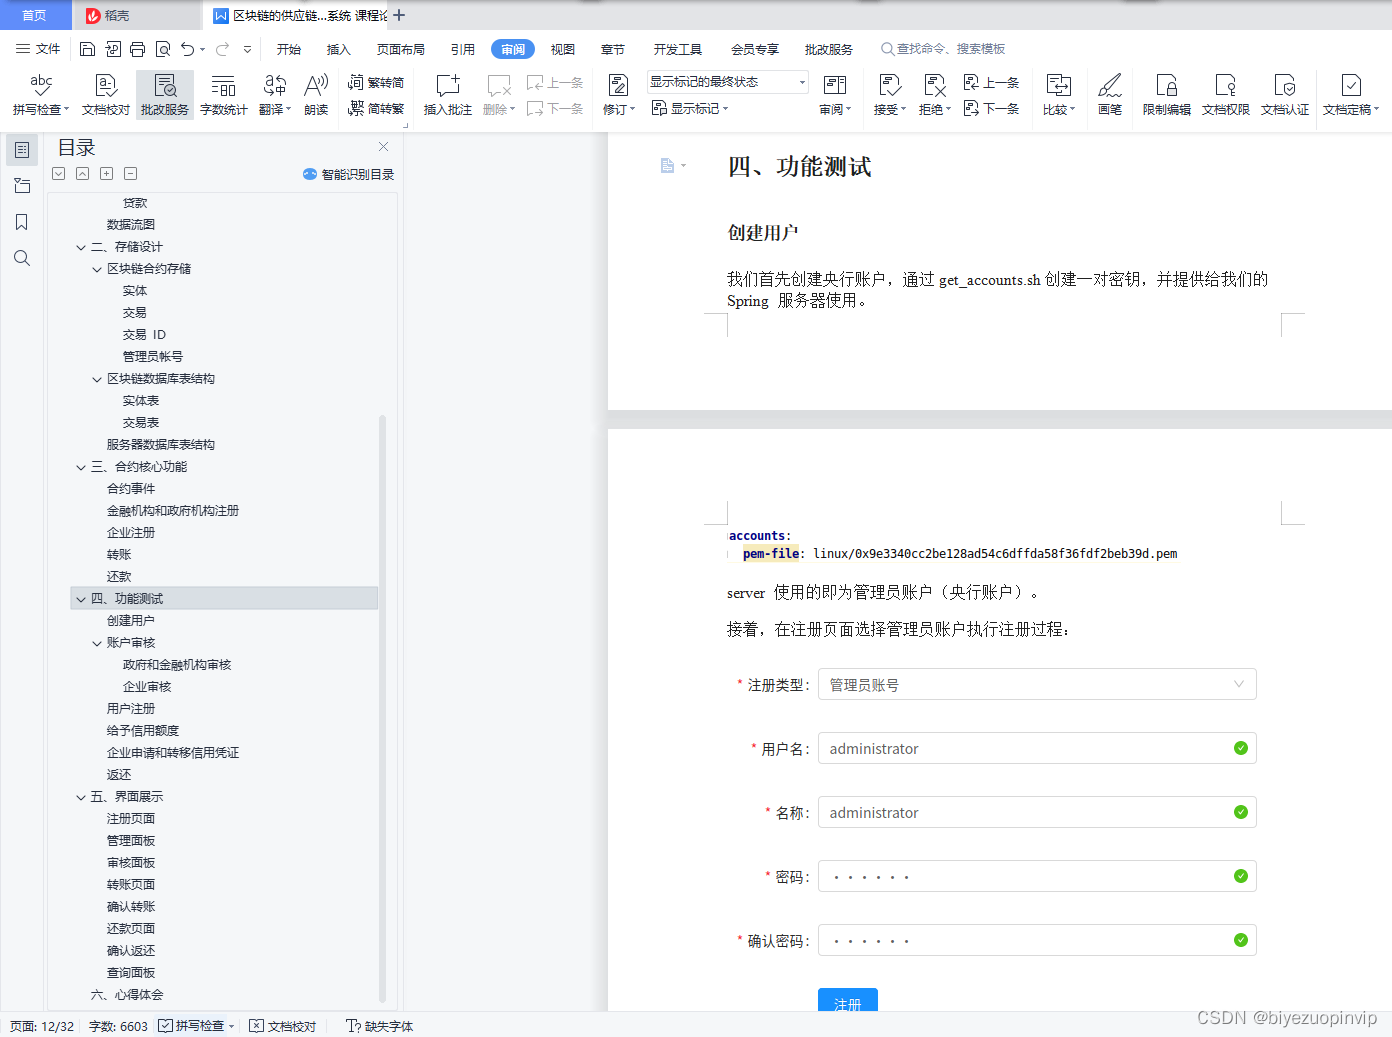Open the 审阅 review pane icon
The height and width of the screenshot is (1037, 1392).
coord(835,94)
